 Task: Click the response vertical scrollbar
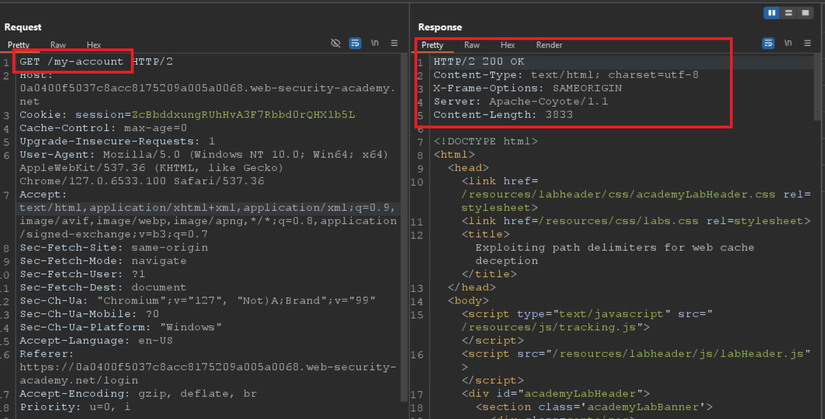[x=818, y=87]
